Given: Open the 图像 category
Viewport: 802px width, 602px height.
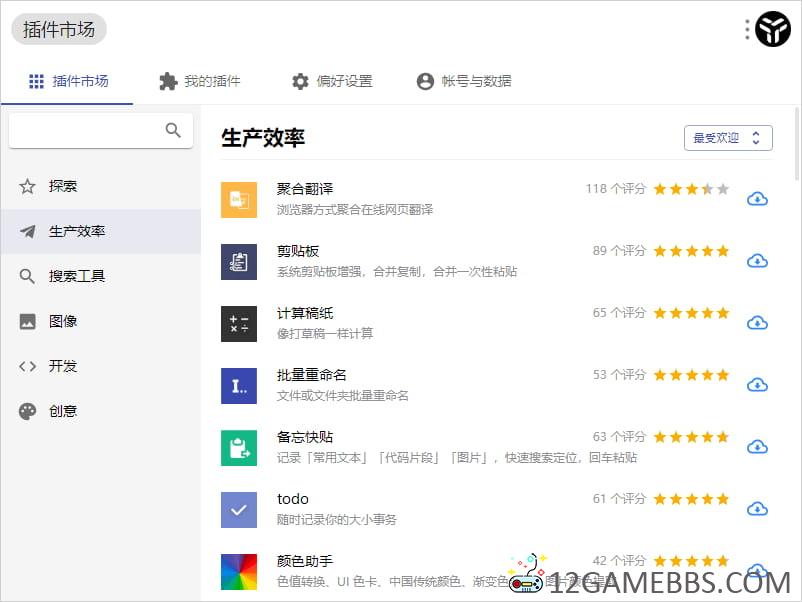Looking at the screenshot, I should click(x=62, y=321).
